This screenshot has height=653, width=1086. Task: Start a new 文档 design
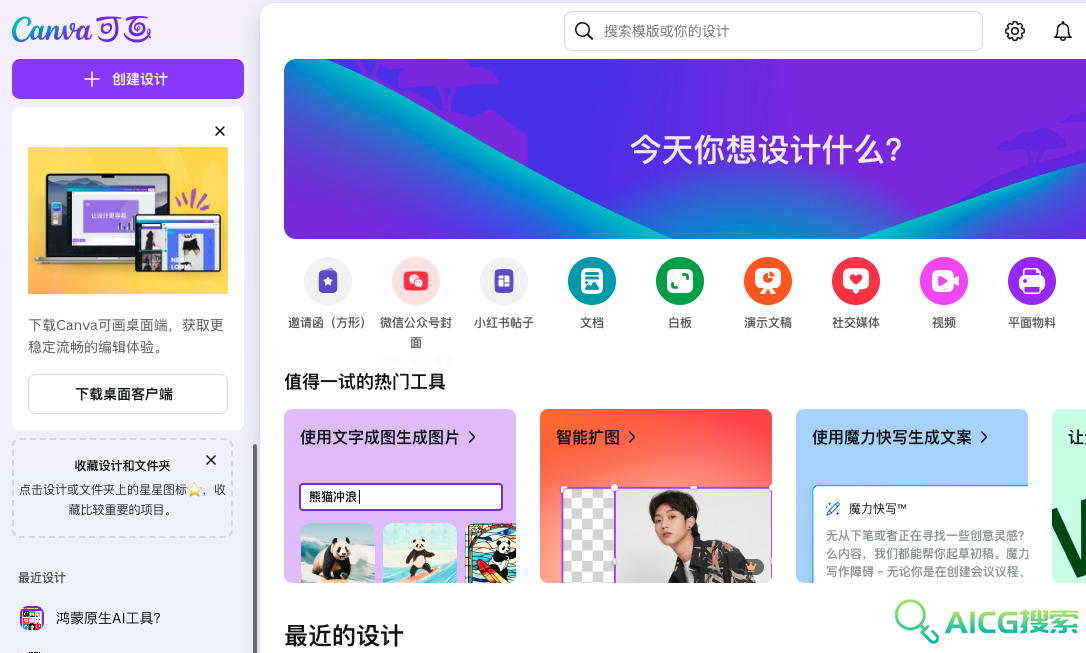tap(591, 281)
